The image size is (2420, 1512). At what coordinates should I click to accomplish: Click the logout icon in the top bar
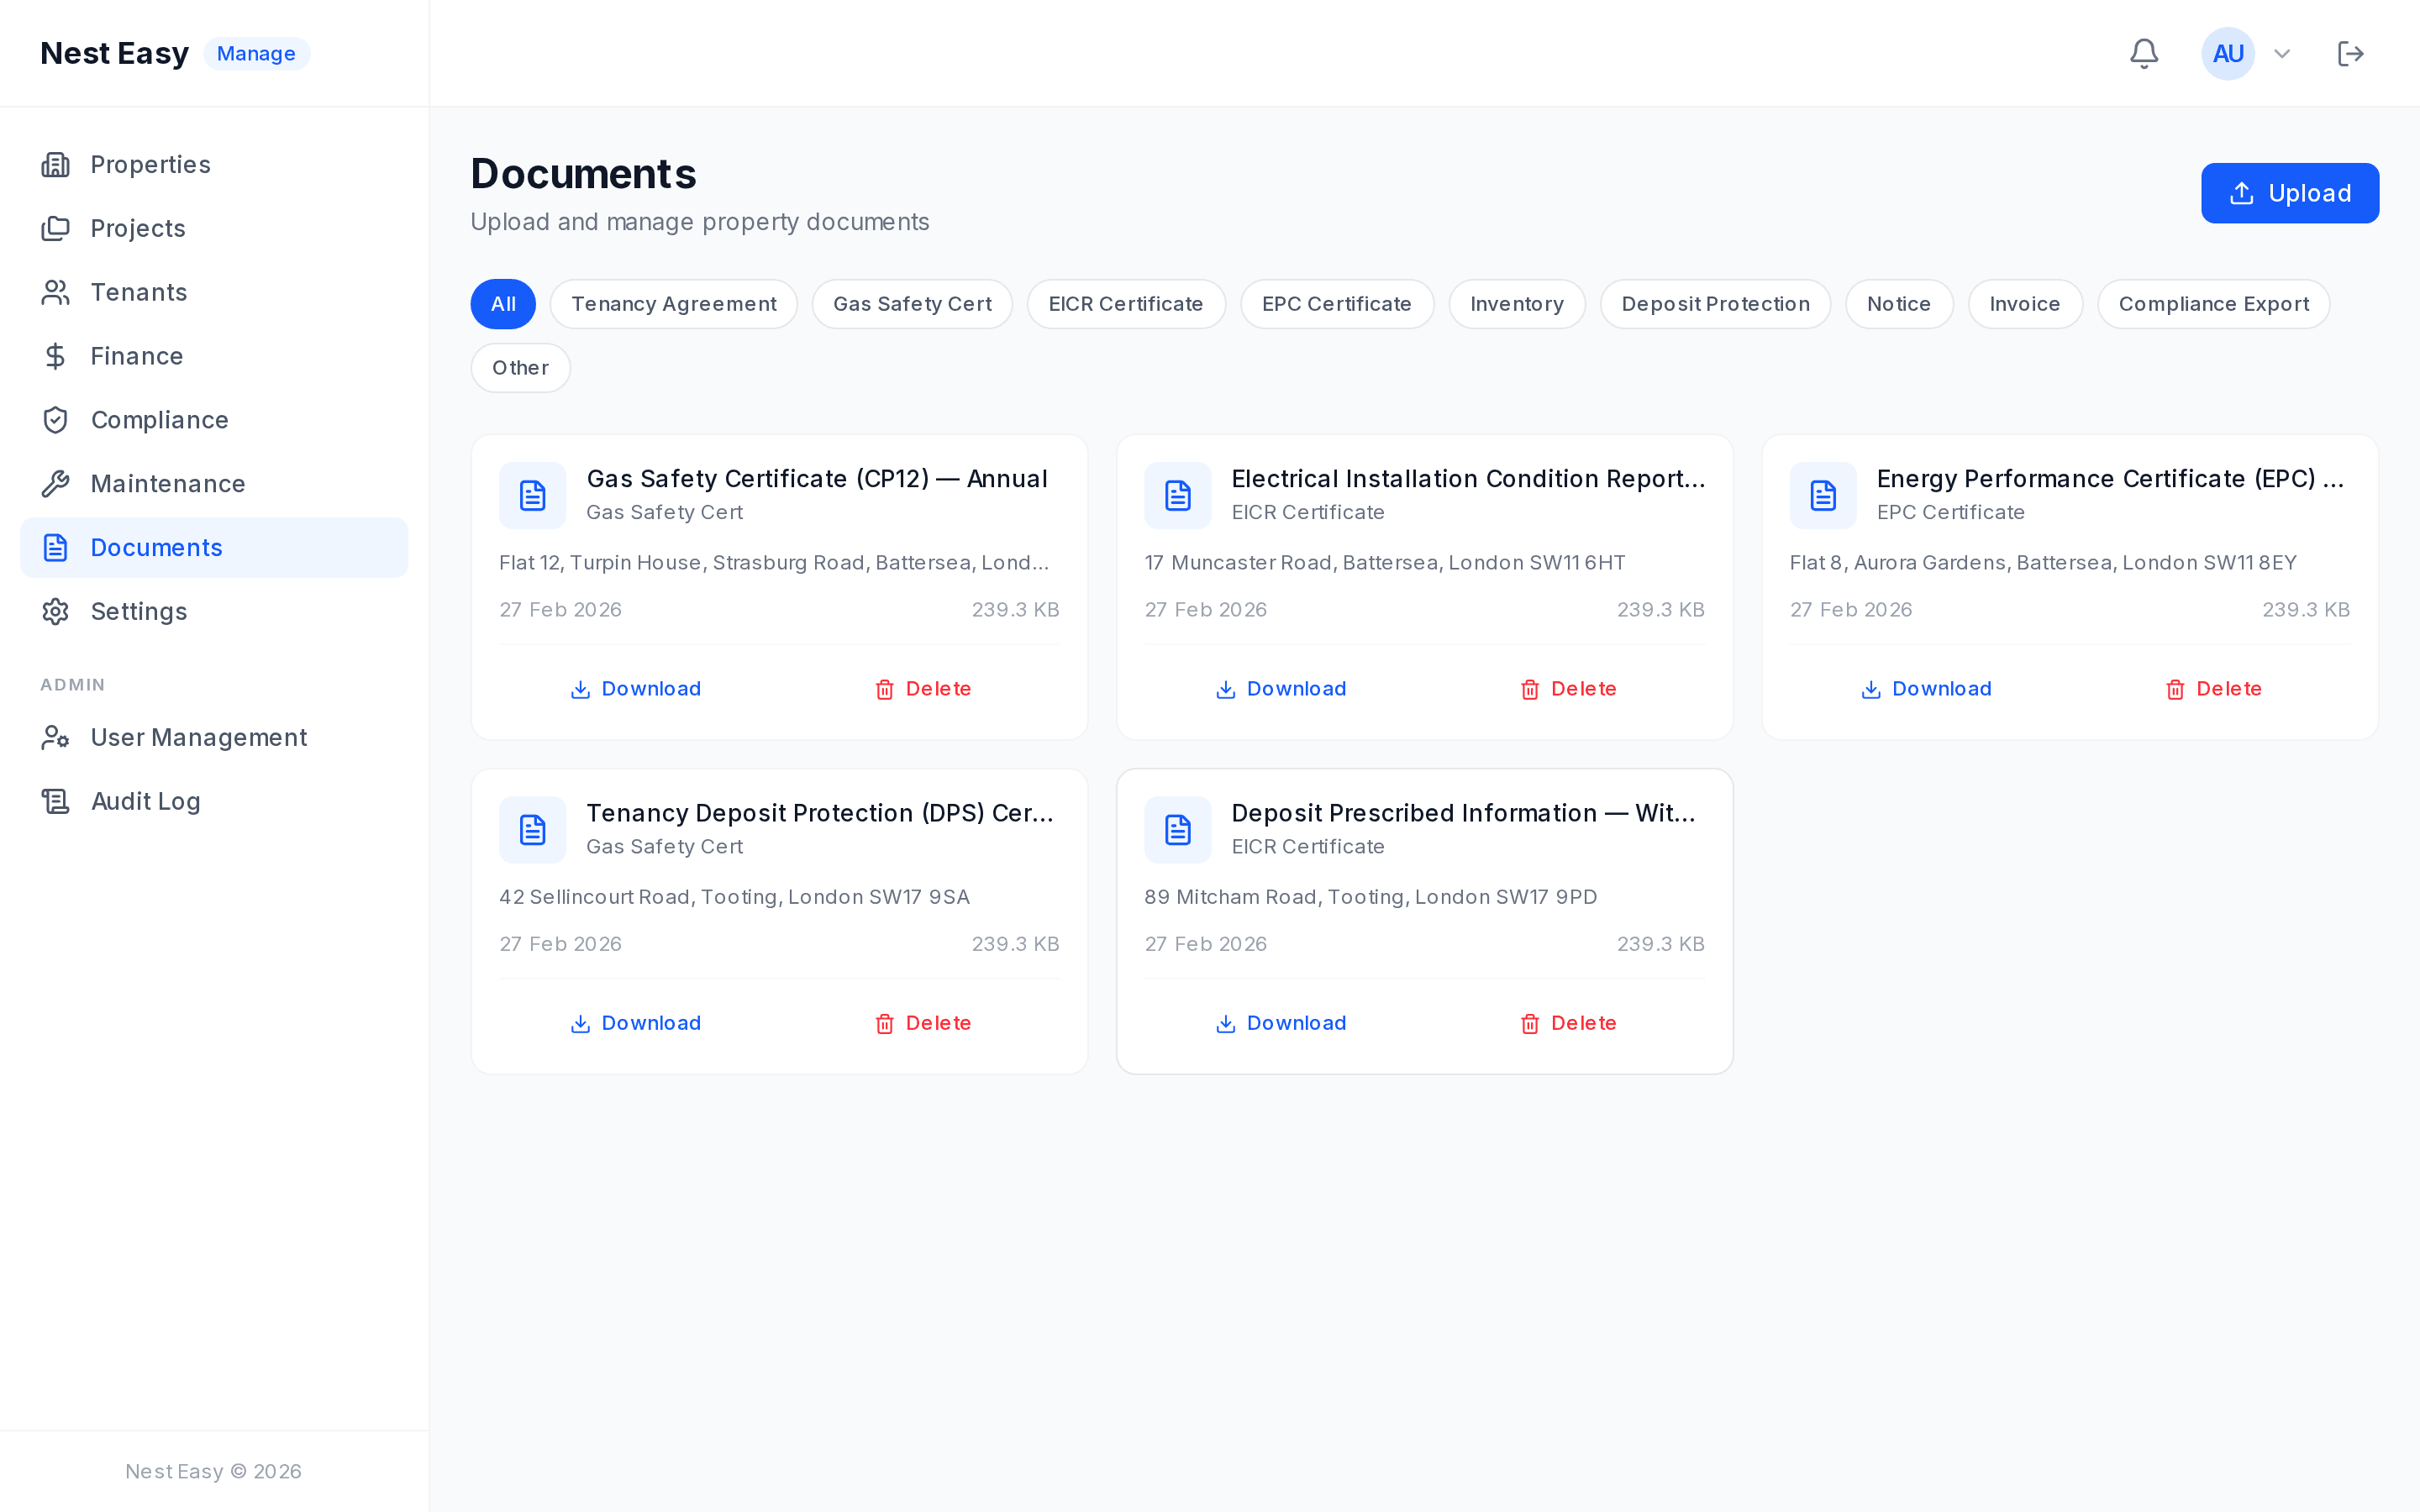[x=2350, y=53]
